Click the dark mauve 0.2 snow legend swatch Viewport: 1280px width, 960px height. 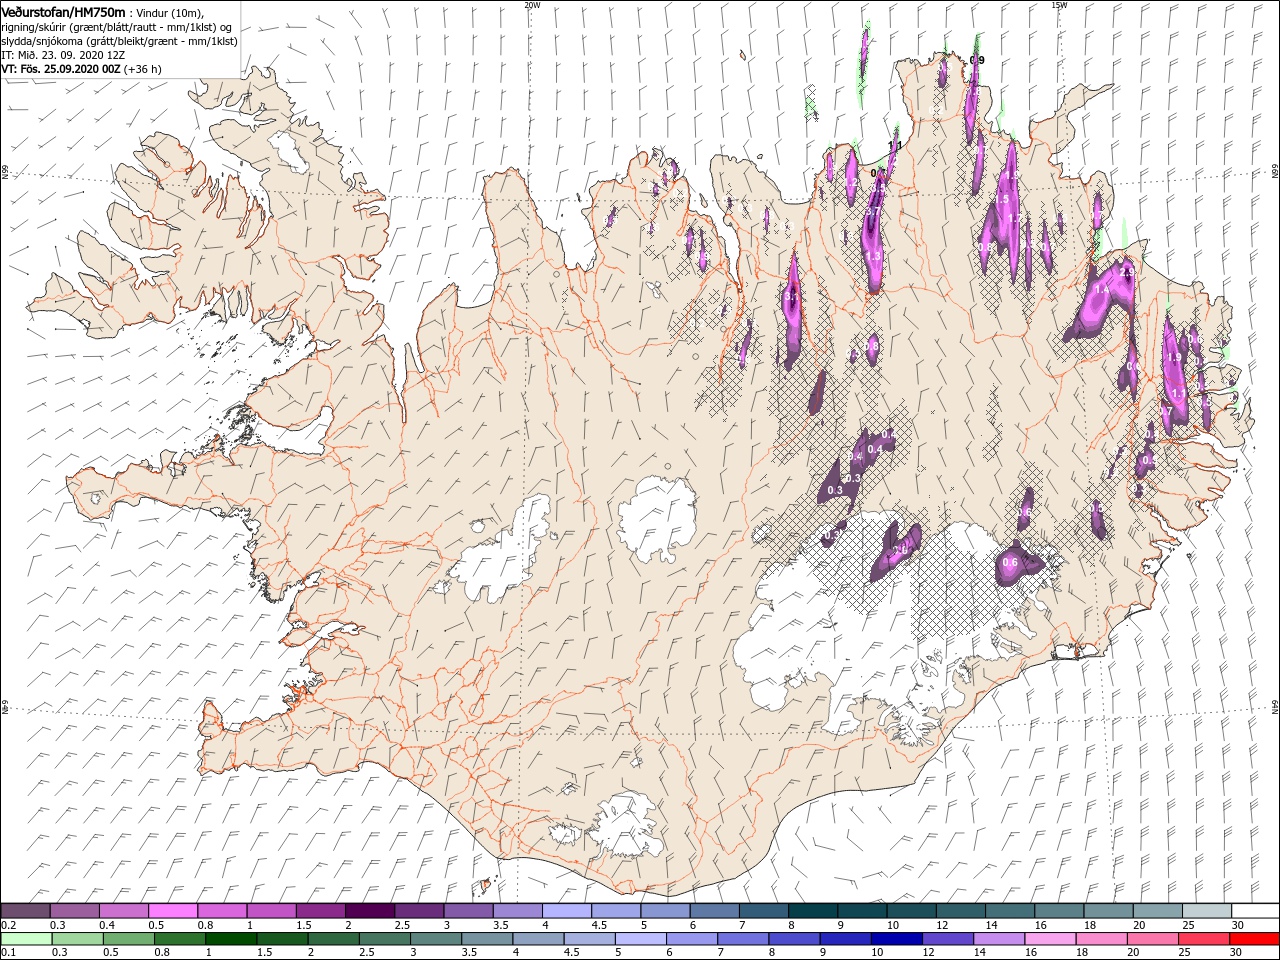click(25, 911)
